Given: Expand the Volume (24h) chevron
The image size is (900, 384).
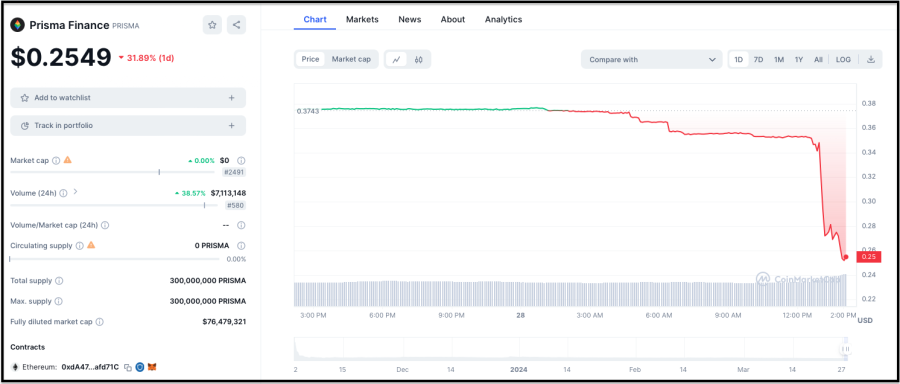Looking at the screenshot, I should click(75, 192).
